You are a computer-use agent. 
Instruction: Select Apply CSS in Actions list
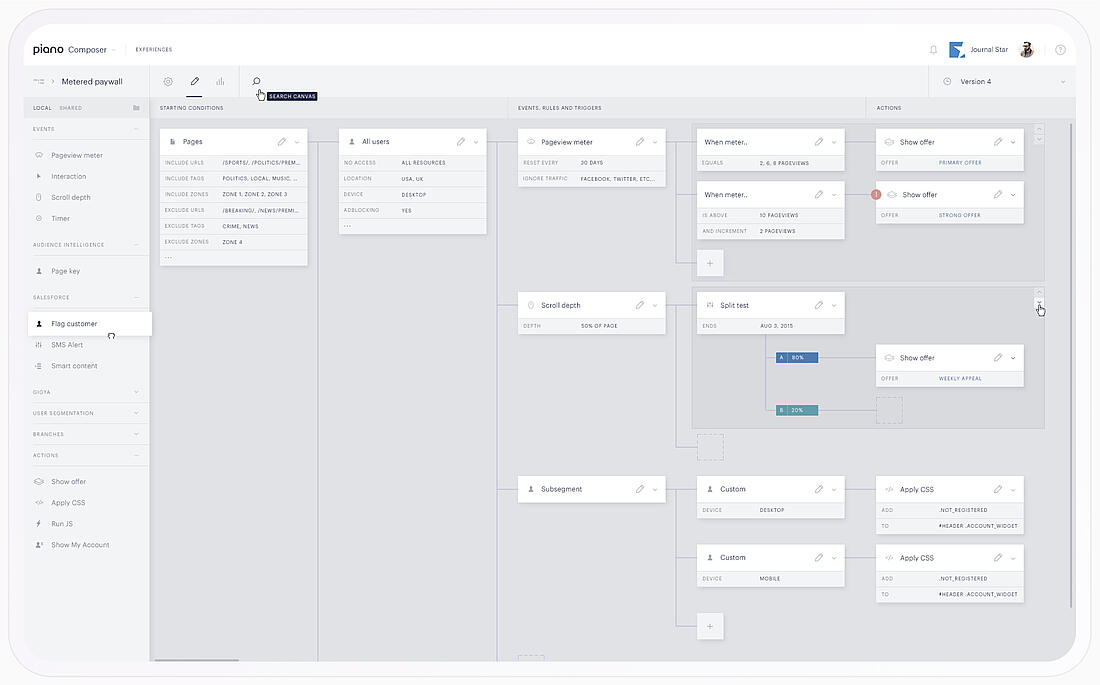68,503
